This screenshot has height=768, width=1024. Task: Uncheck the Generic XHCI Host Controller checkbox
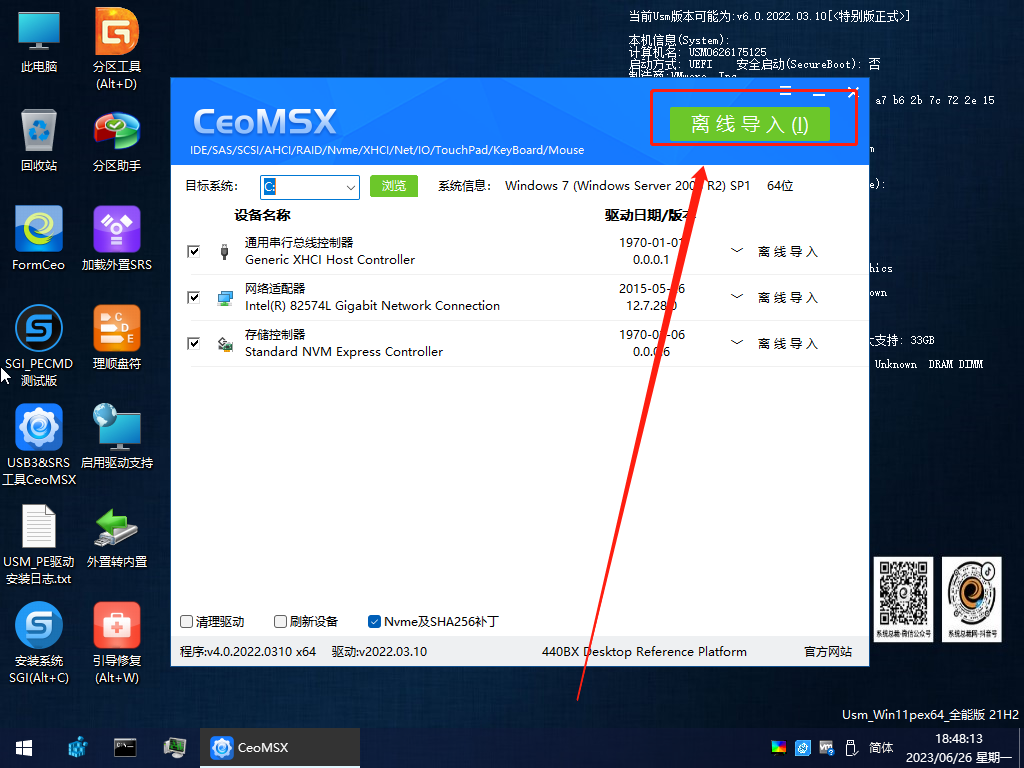coord(193,251)
